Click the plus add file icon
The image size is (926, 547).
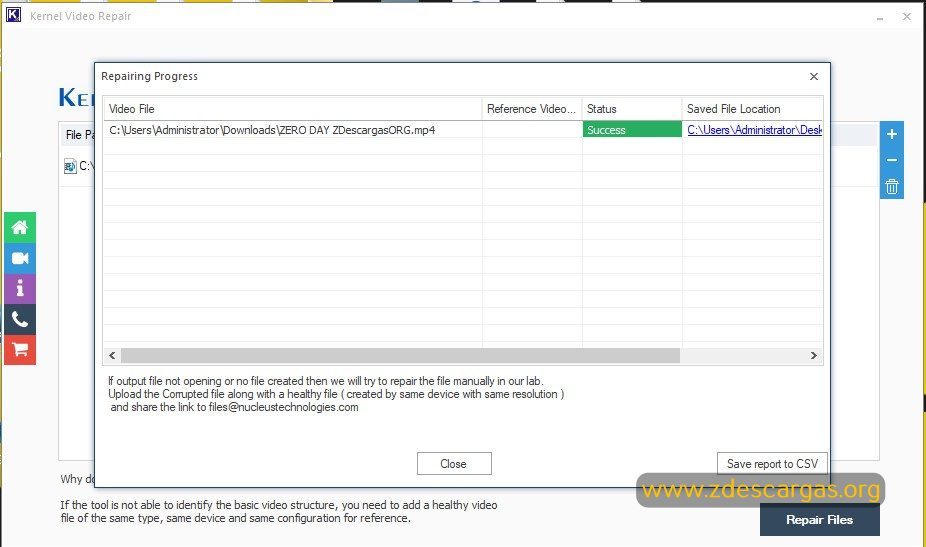pyautogui.click(x=892, y=134)
